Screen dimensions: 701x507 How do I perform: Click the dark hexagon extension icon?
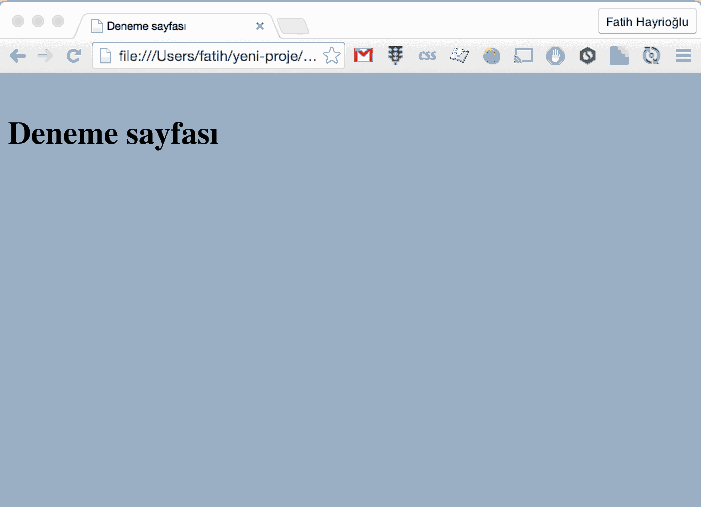point(587,56)
